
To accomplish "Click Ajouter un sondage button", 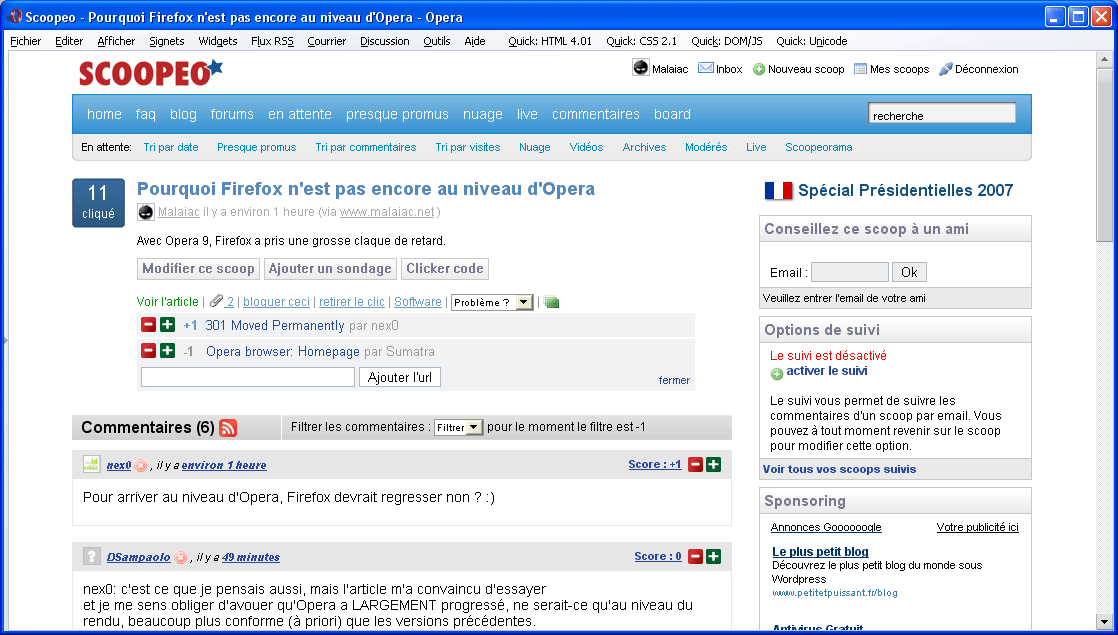I will point(330,269).
